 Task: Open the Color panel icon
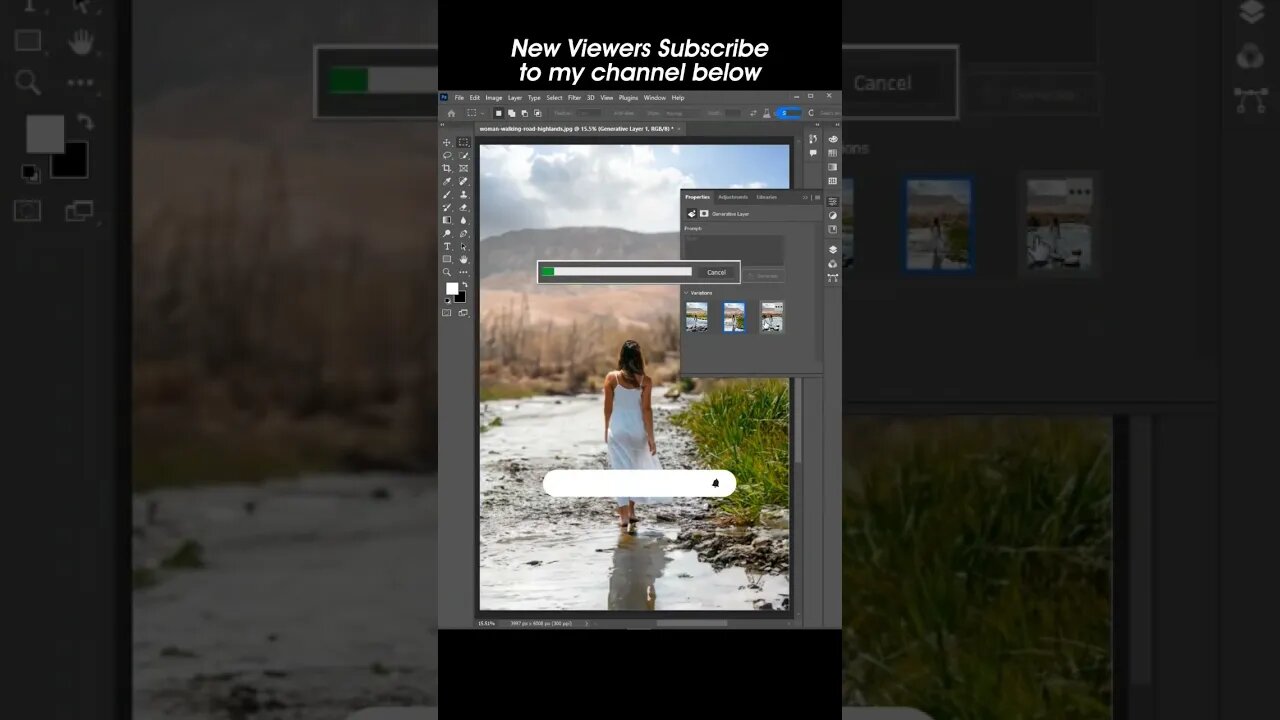(x=833, y=139)
